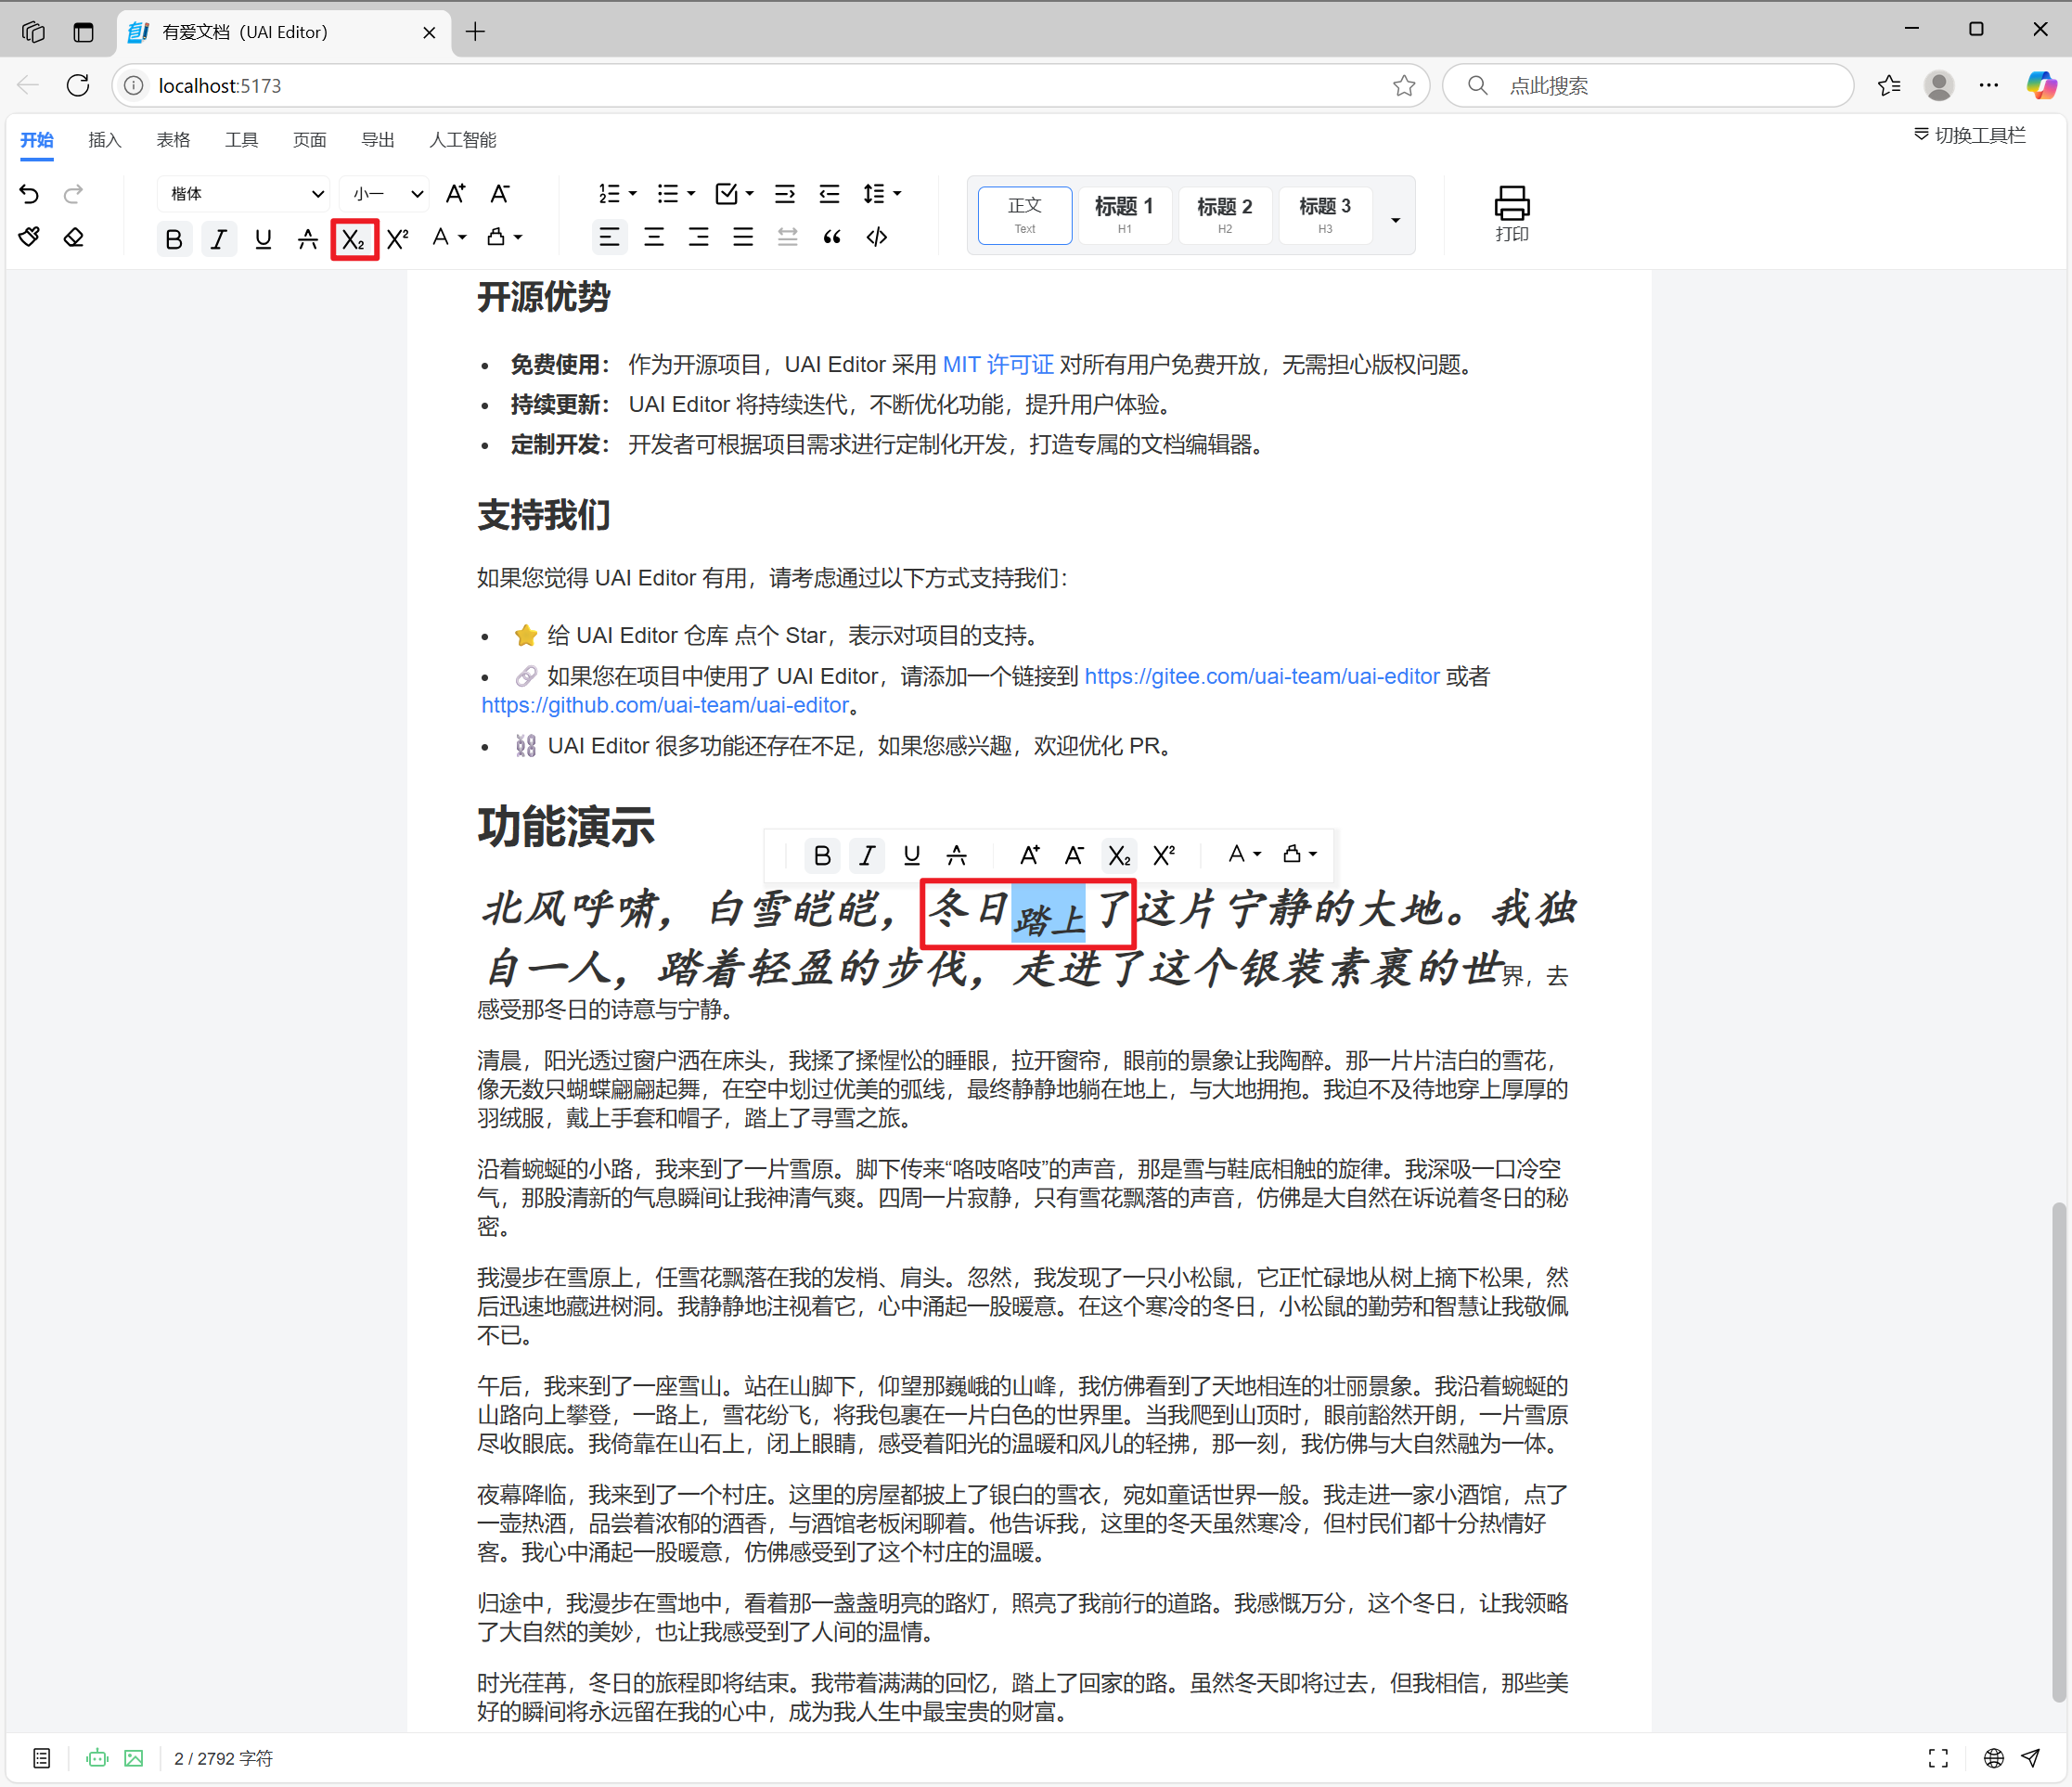Screen dimensions: 2072x1787
Task: Select the eraser clear-format icon
Action: 74,237
